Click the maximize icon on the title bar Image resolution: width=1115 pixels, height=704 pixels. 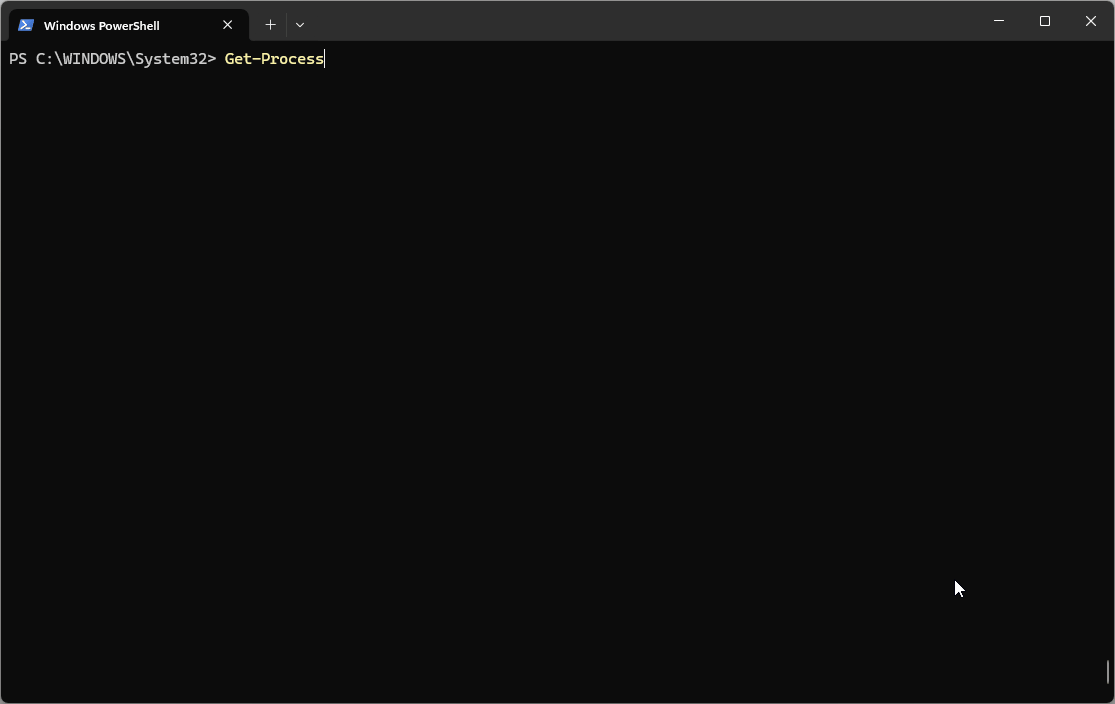coord(1044,21)
